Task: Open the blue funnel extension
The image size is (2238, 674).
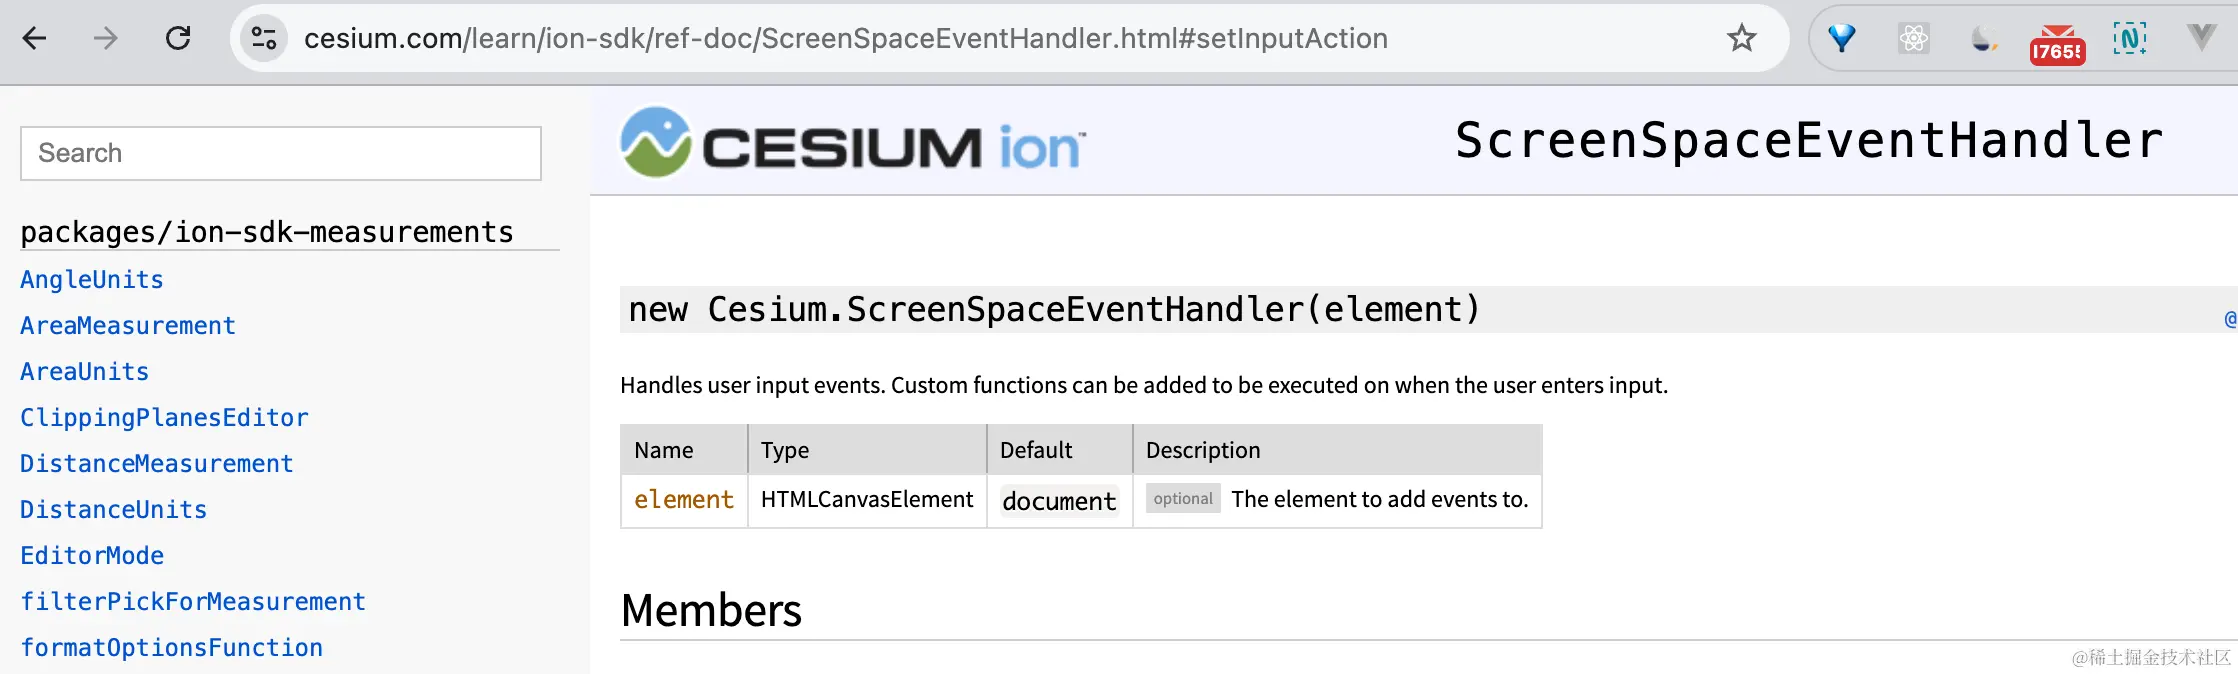Action: pos(1841,39)
